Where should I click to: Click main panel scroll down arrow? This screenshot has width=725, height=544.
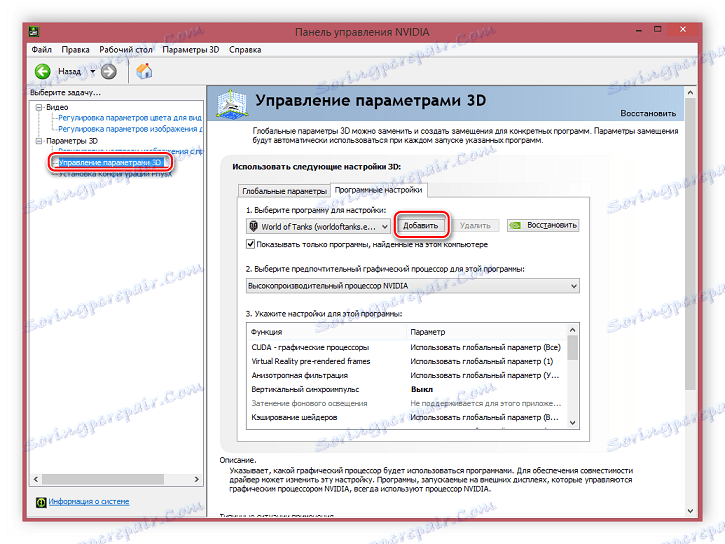point(690,511)
